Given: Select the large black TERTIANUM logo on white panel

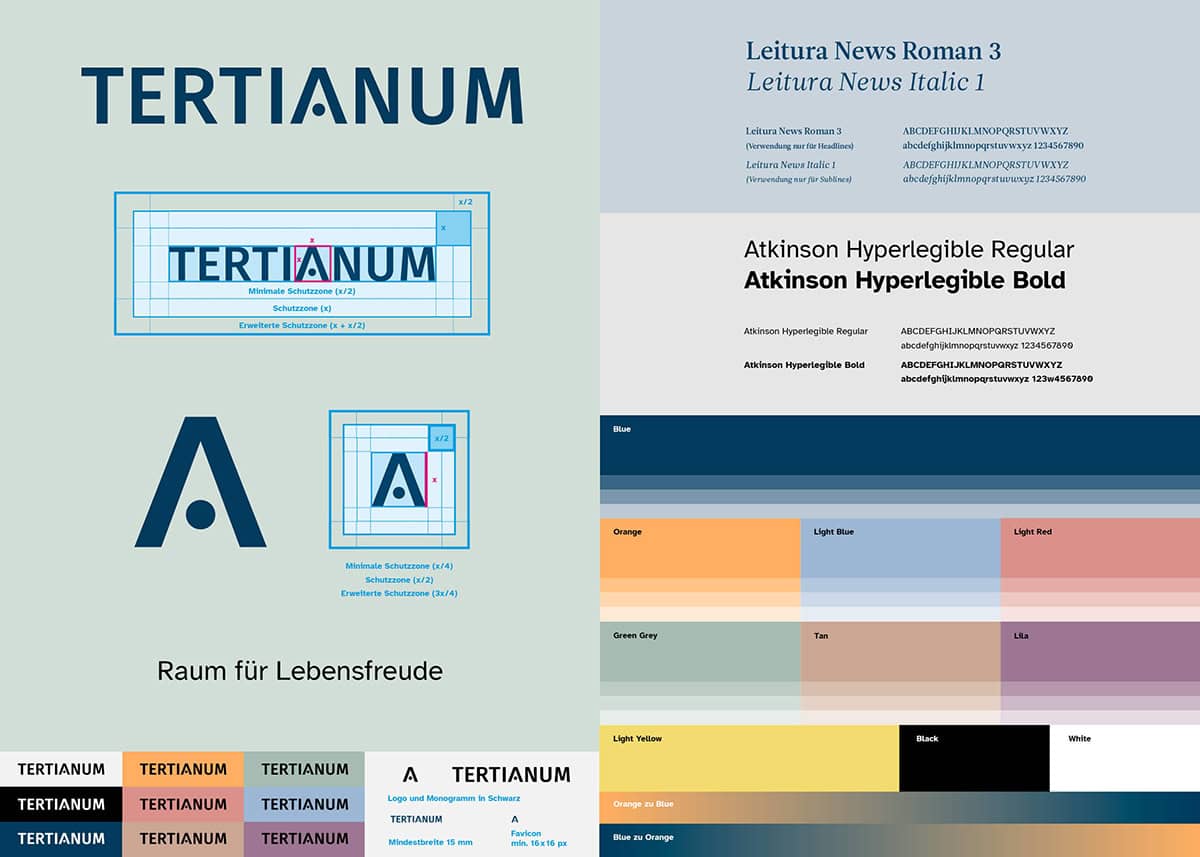Looking at the screenshot, I should coord(511,774).
